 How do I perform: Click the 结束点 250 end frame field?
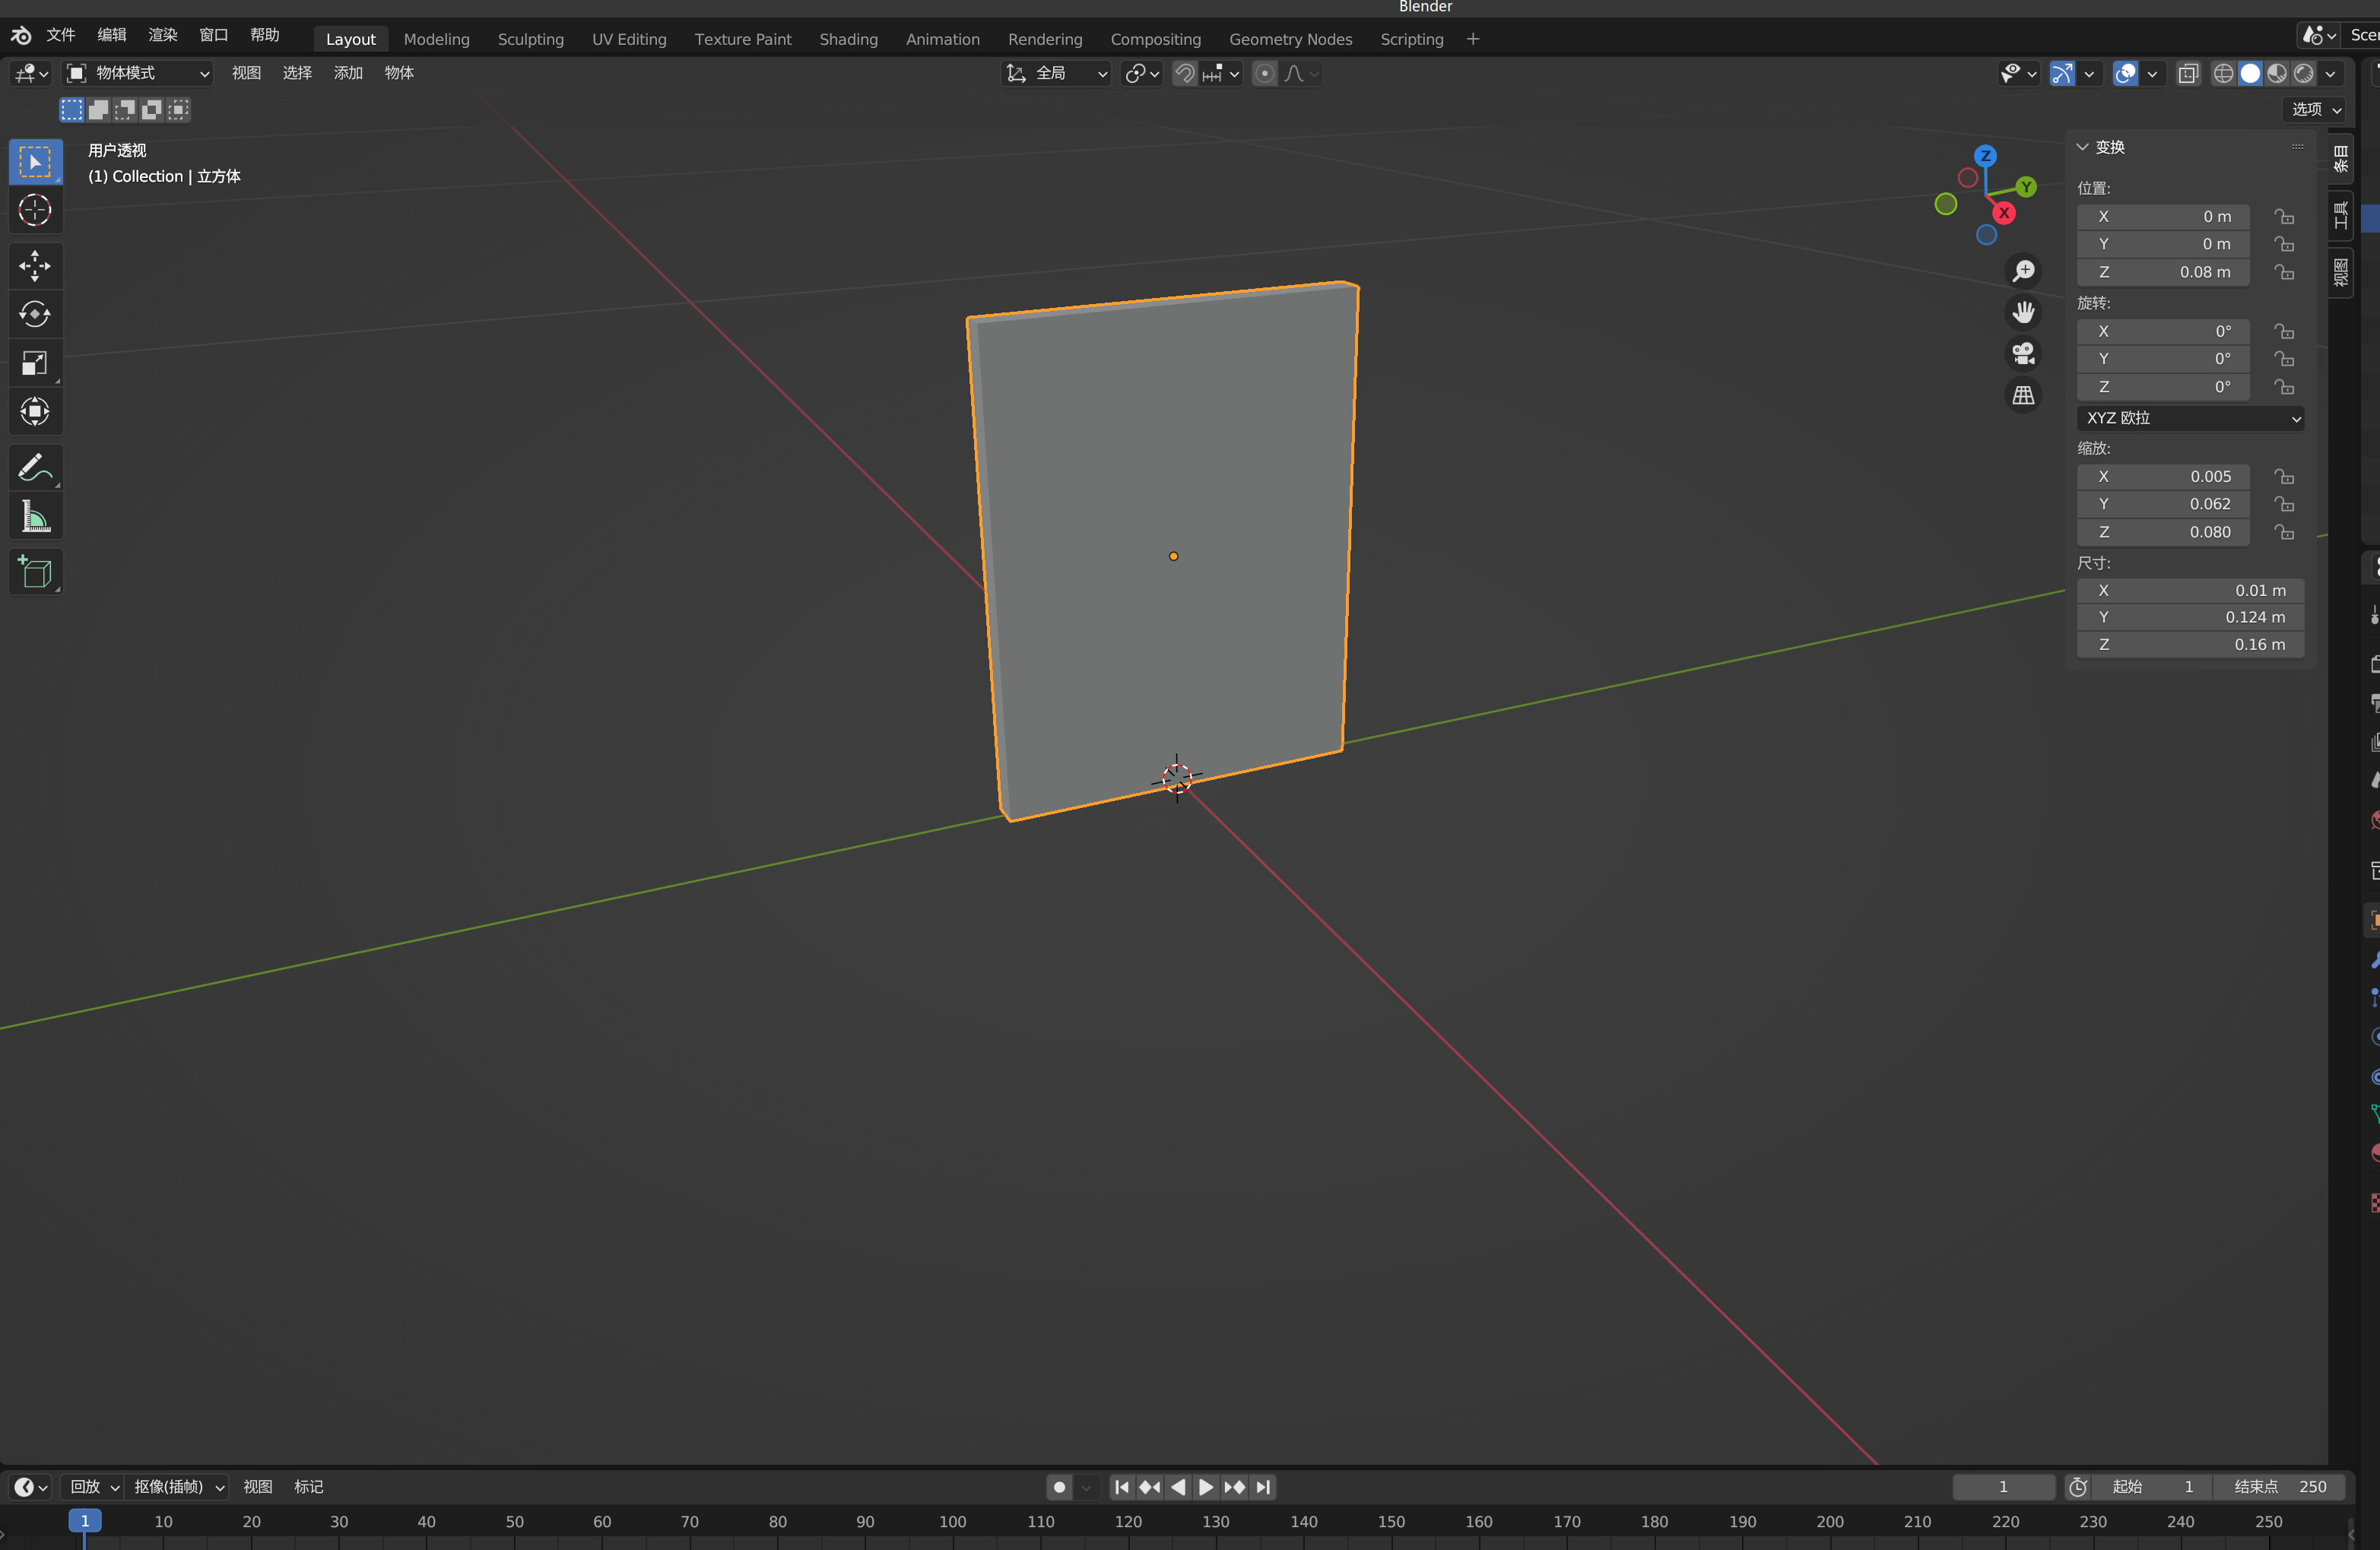point(2280,1487)
